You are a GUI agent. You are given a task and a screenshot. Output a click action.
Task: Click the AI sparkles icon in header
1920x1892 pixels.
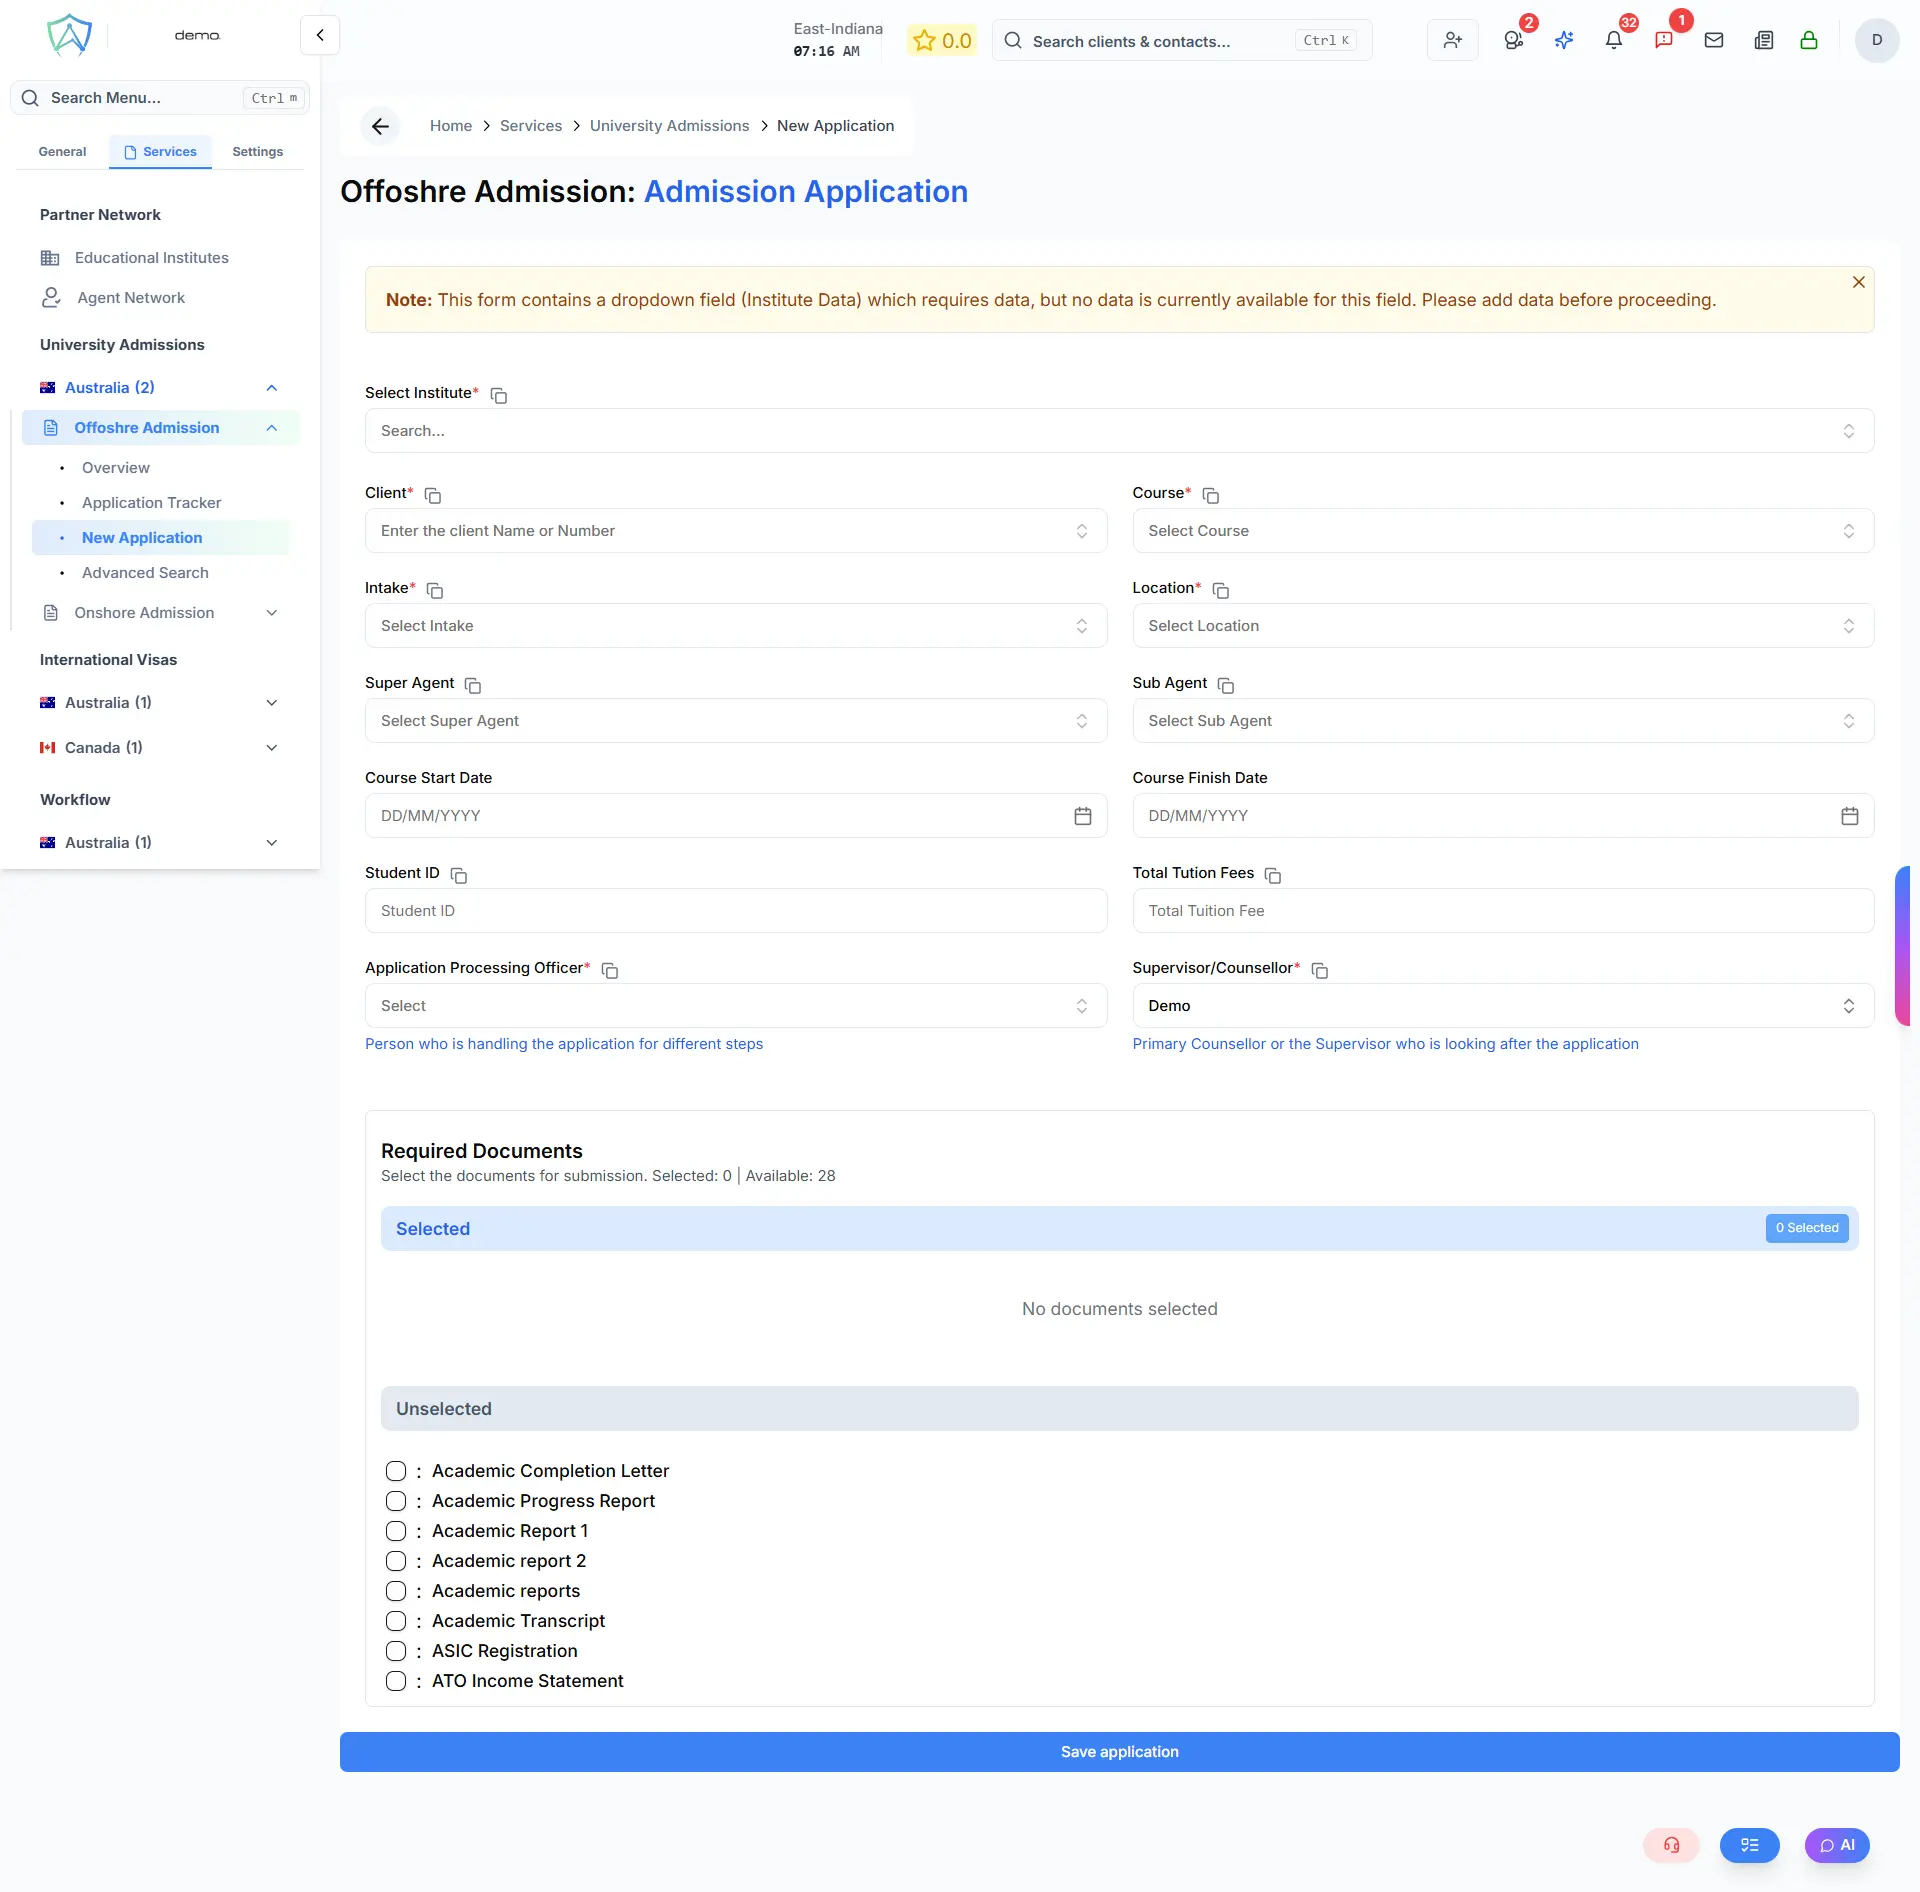(1564, 40)
